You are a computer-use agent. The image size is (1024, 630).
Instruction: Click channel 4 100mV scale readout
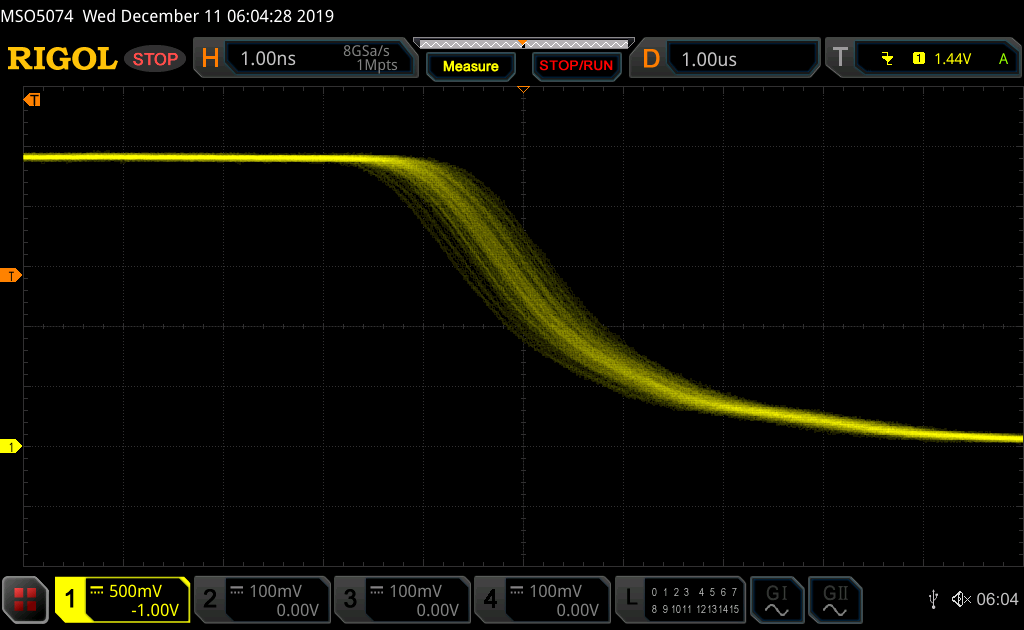tap(556, 591)
